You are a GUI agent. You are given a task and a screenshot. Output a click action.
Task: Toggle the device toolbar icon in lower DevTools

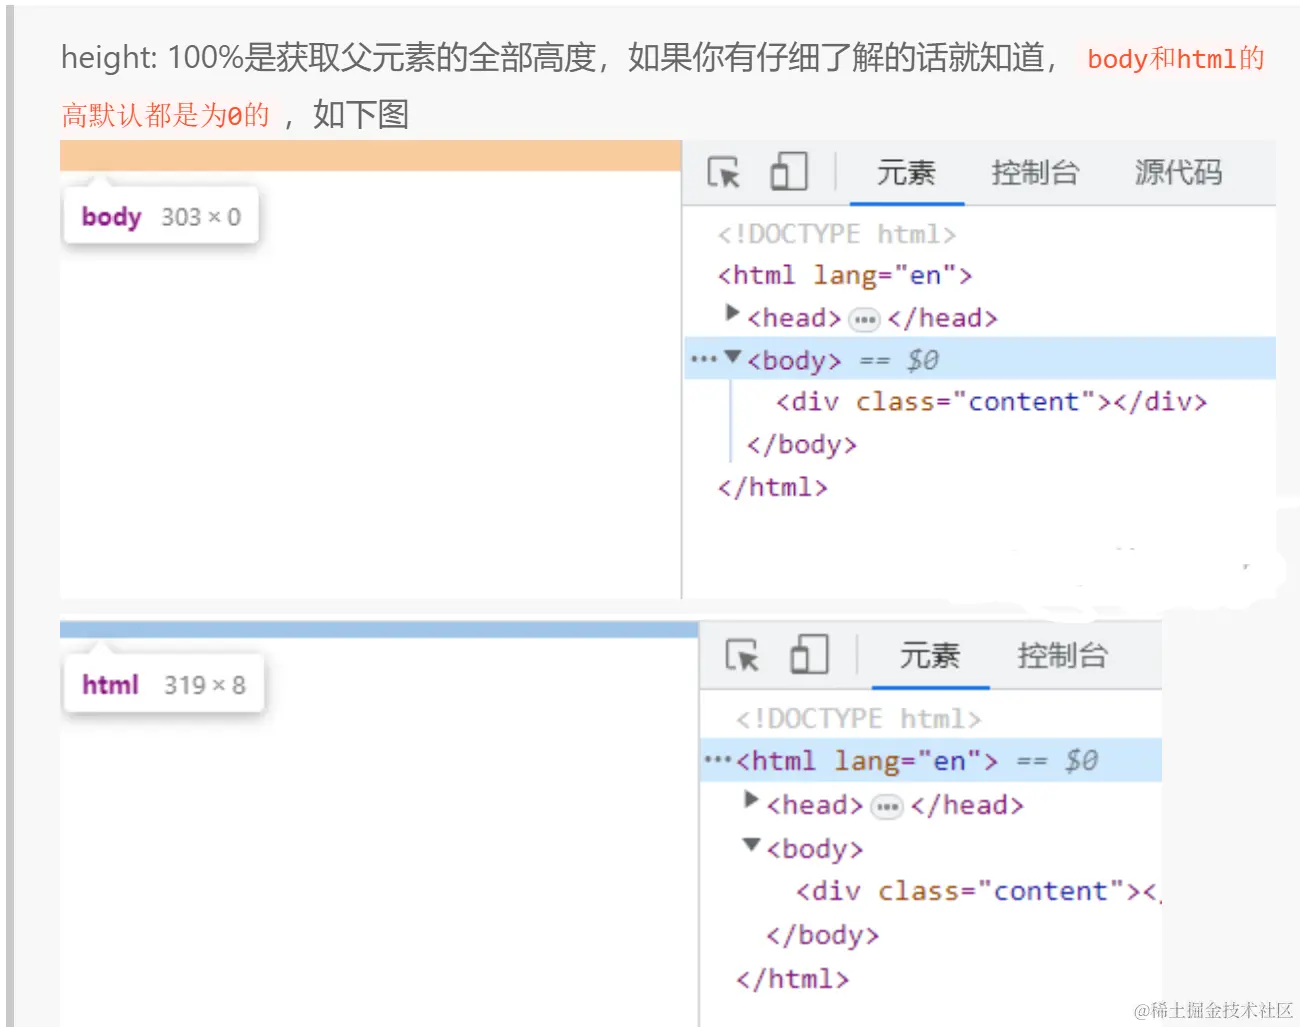point(810,655)
